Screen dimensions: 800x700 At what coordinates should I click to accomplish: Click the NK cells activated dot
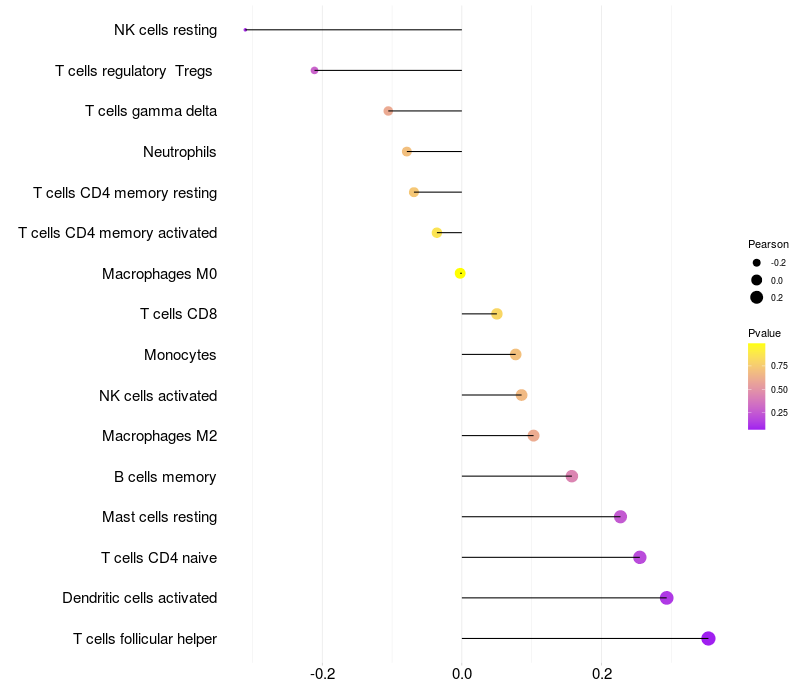(521, 395)
